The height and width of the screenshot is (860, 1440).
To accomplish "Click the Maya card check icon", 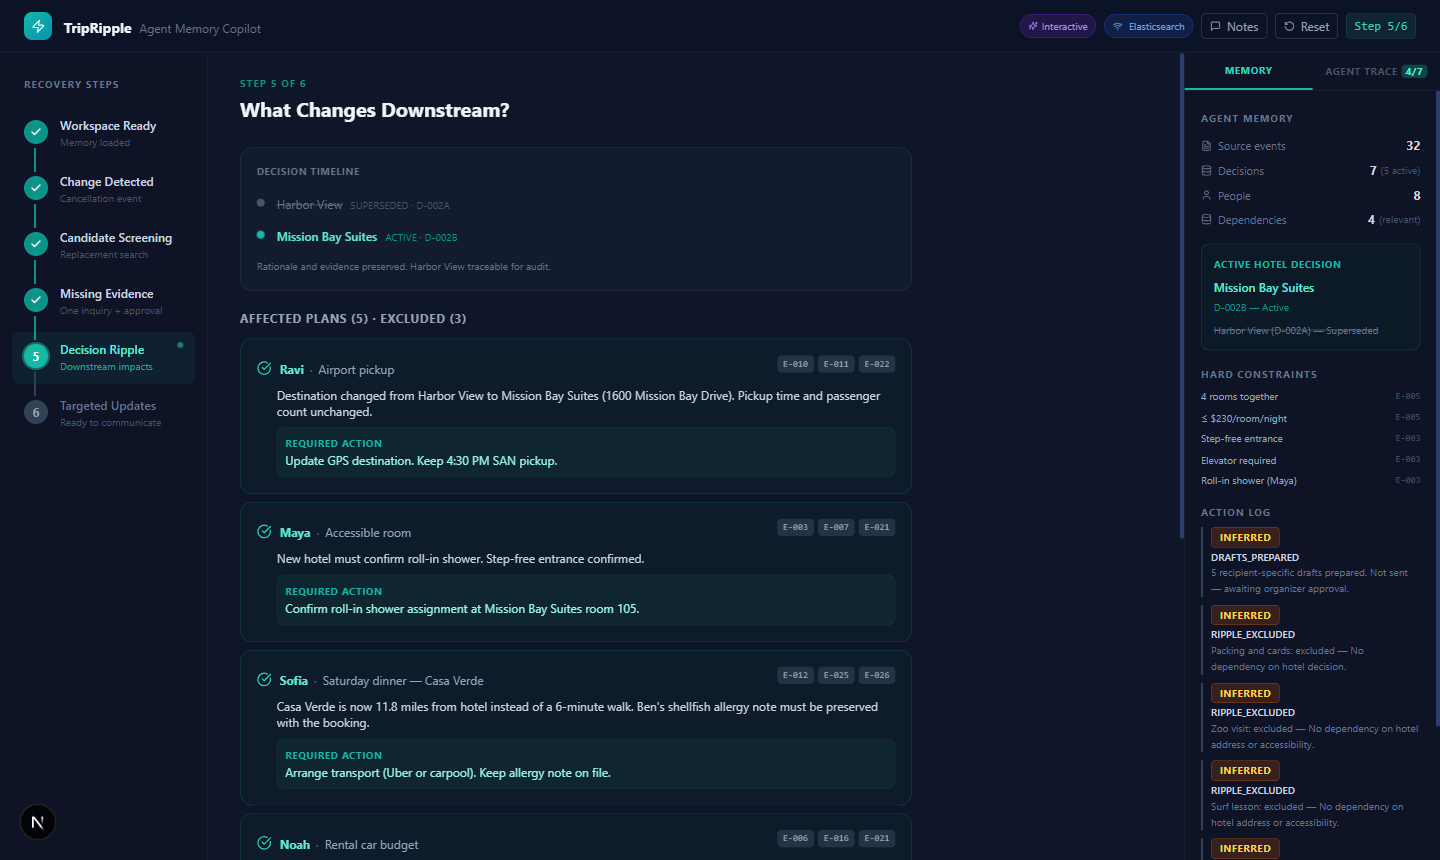I will pos(264,532).
